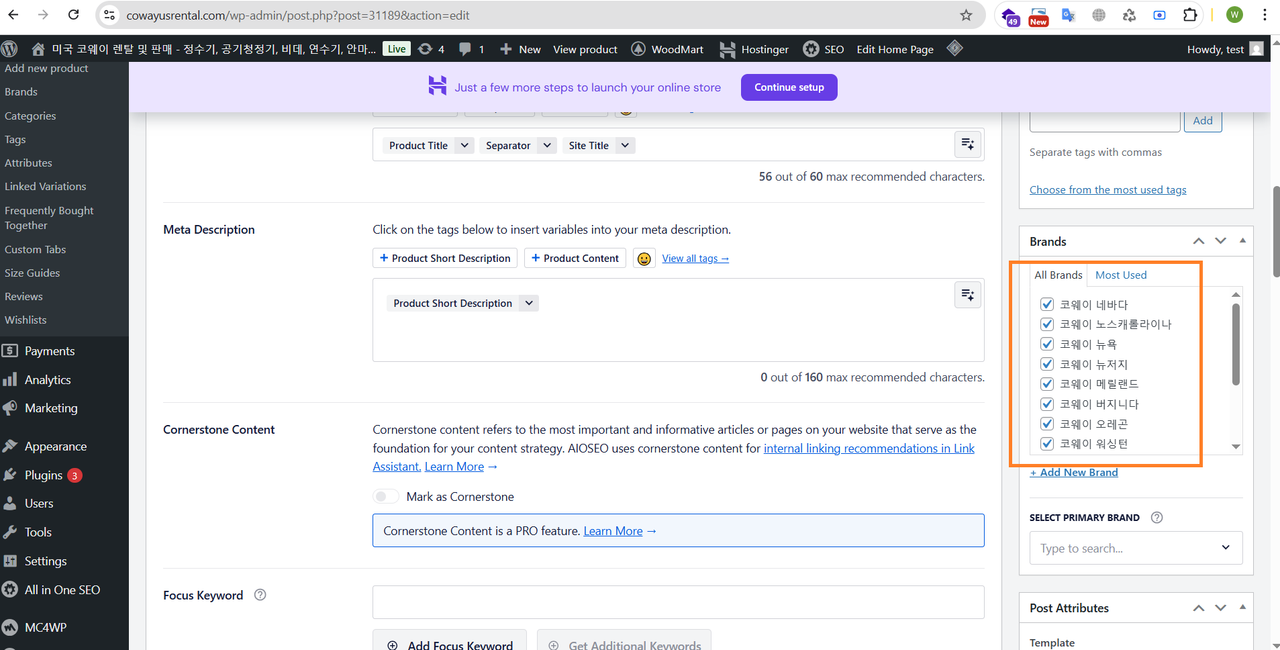
Task: Open the Select Primary Brand search dropdown
Action: tap(1136, 548)
